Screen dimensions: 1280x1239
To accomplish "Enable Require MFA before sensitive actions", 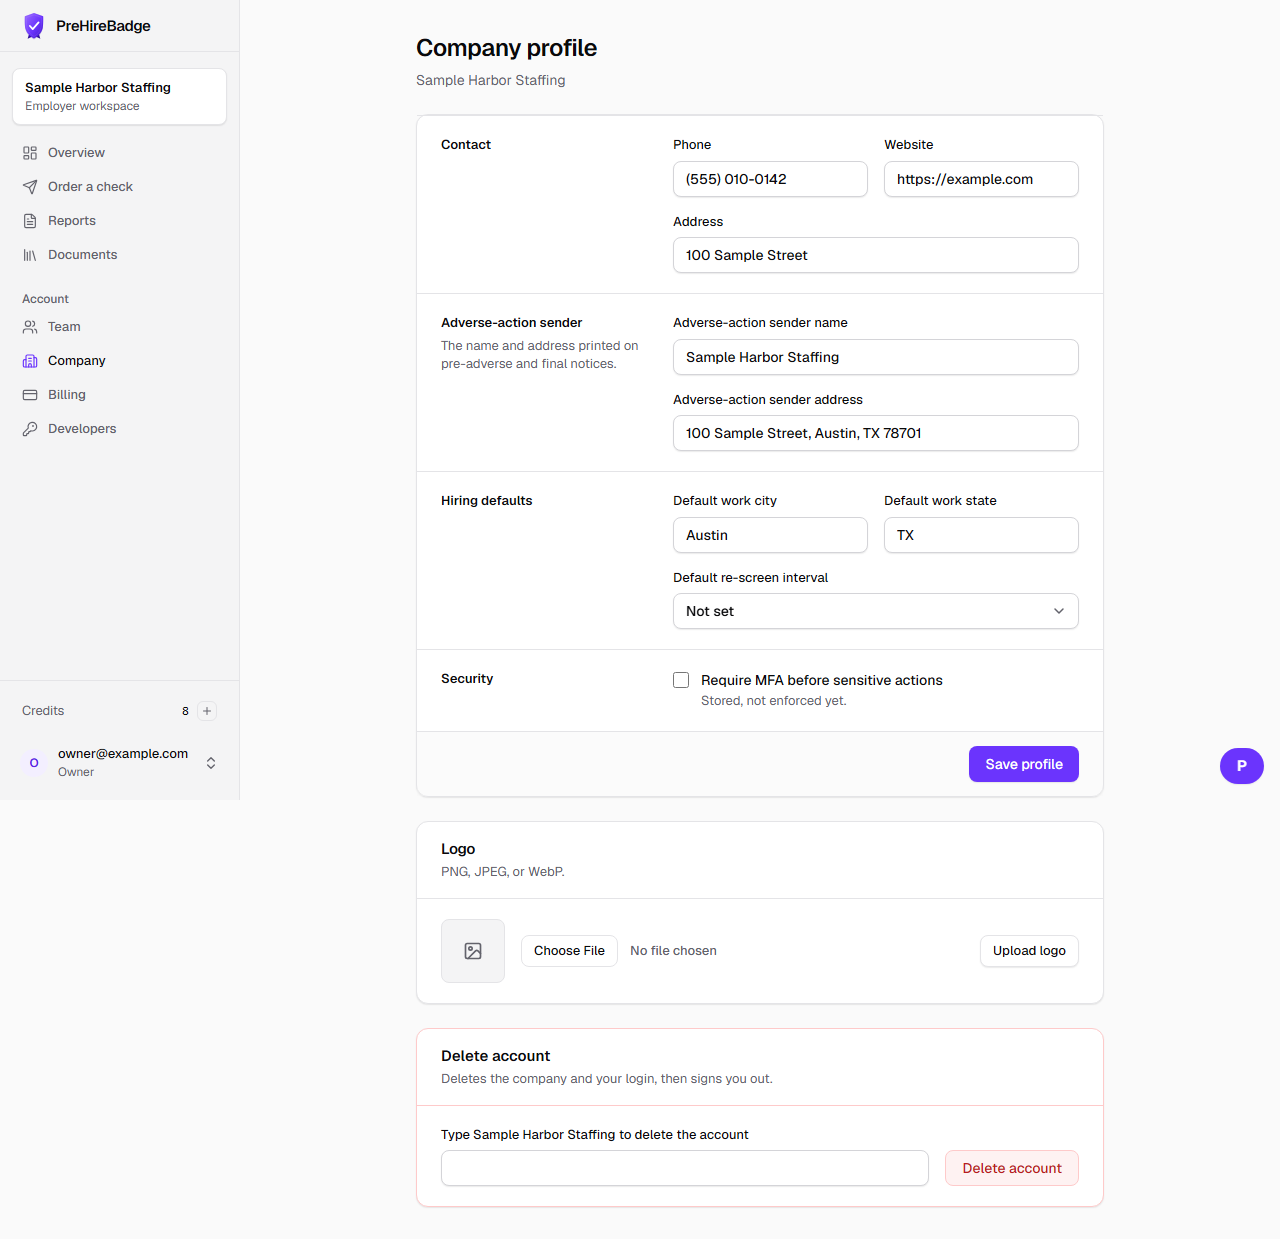I will pyautogui.click(x=681, y=680).
